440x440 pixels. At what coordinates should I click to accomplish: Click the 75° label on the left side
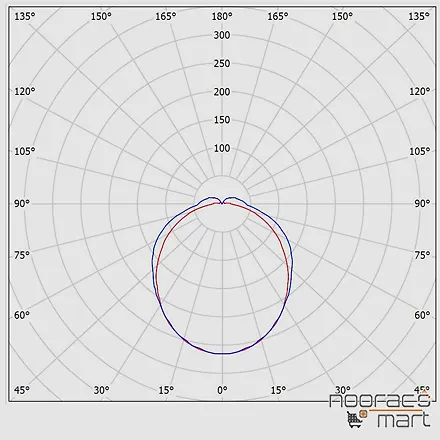coord(22,255)
